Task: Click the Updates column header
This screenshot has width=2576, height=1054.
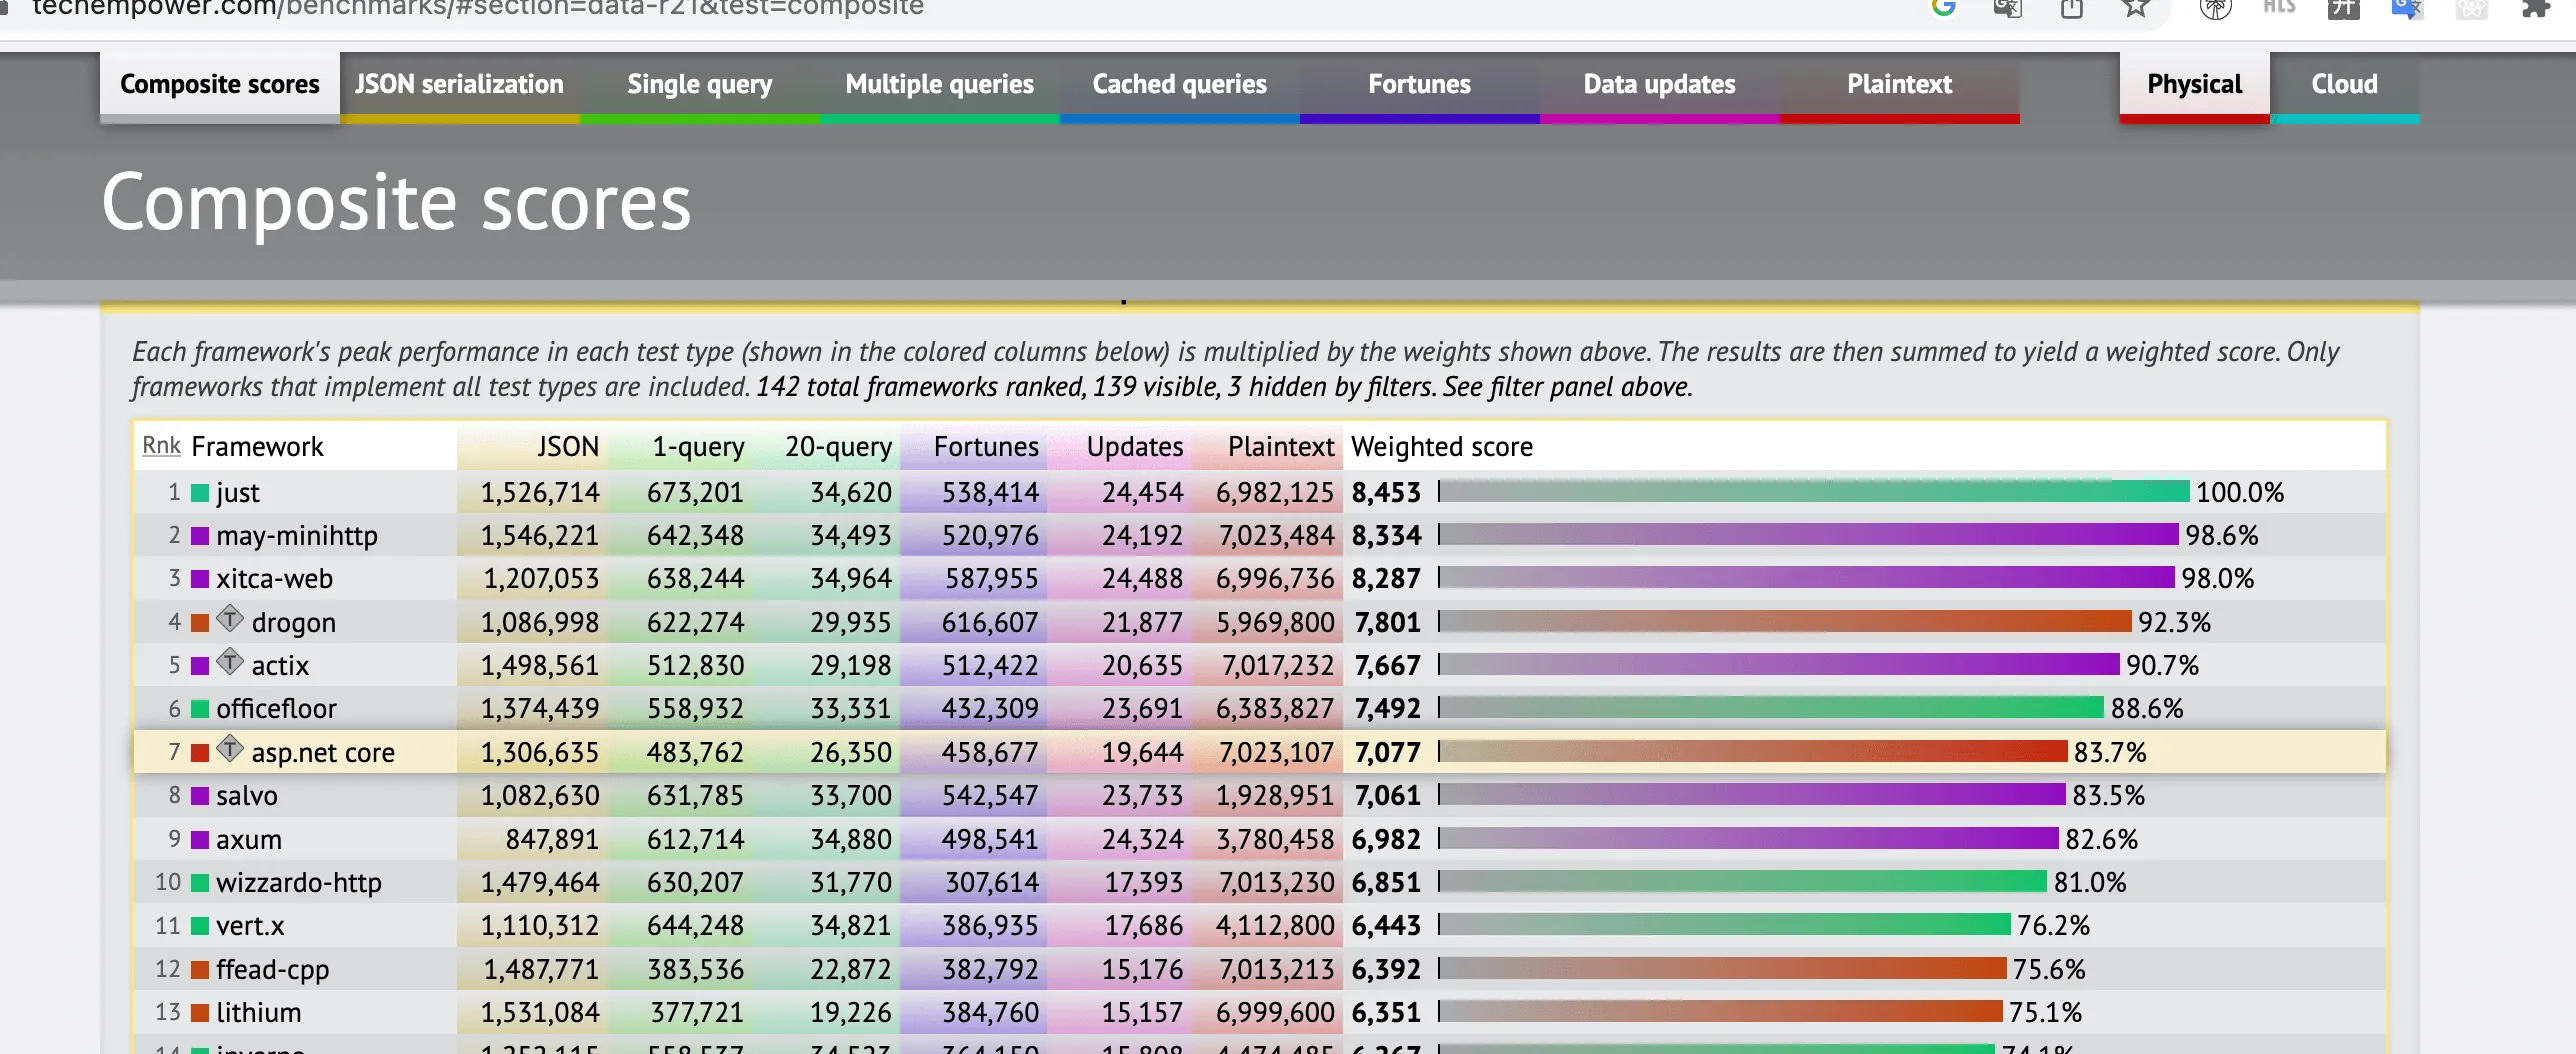Action: pyautogui.click(x=1135, y=446)
